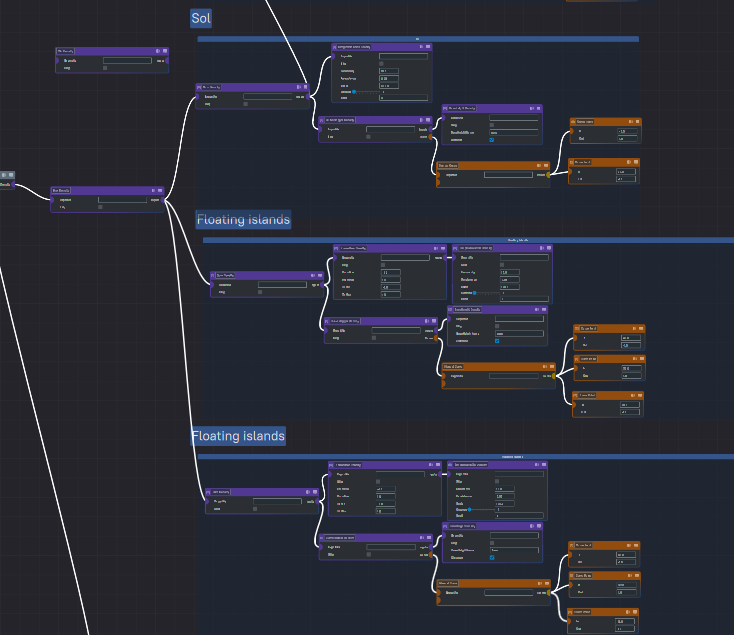The height and width of the screenshot is (635, 734).
Task: Tick the checkbox in the lowest group's leftmost node
Action: tap(255, 509)
